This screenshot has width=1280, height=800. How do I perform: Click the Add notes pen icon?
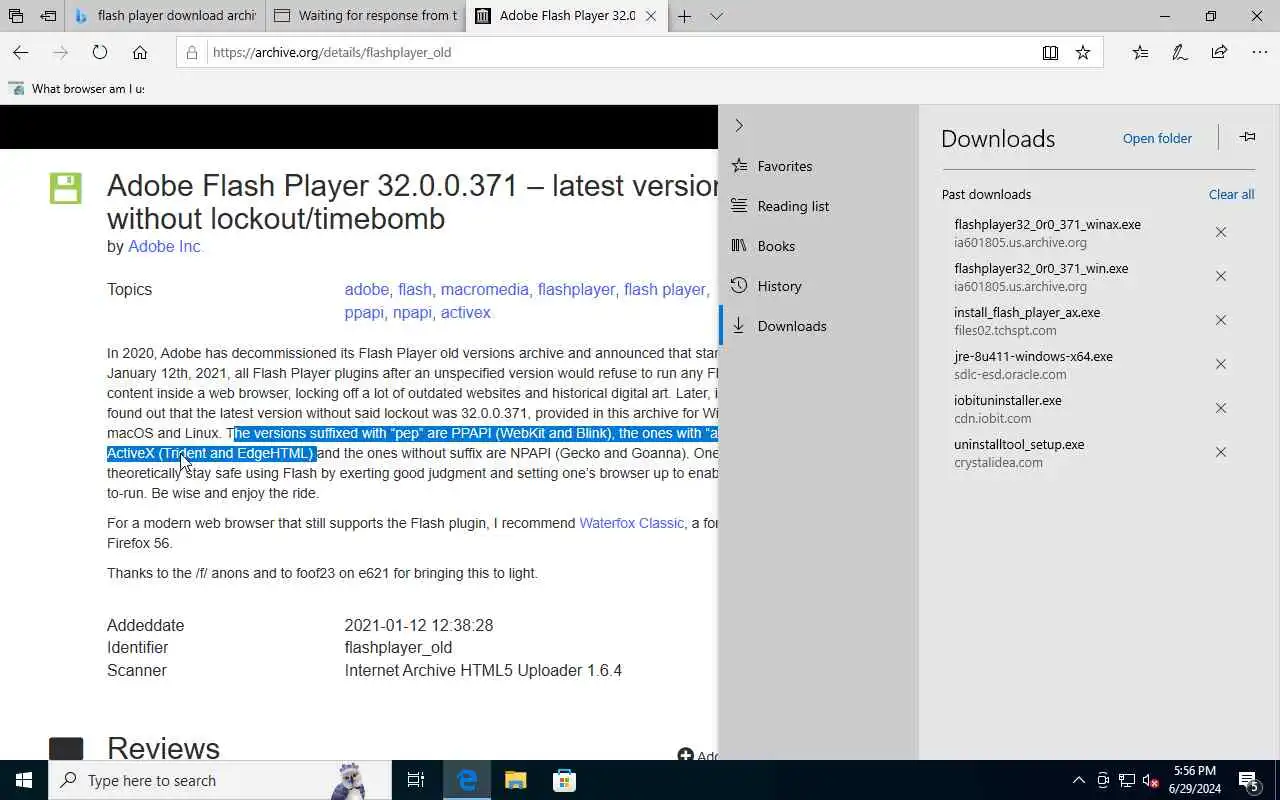click(1180, 52)
